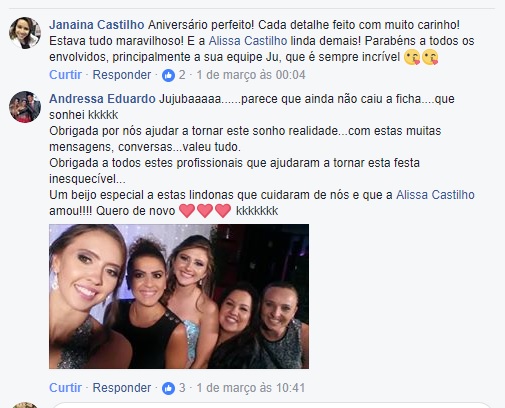Viewport: 505px width, 408px height.
Task: Click the number 2 likes count
Action: pos(182,75)
